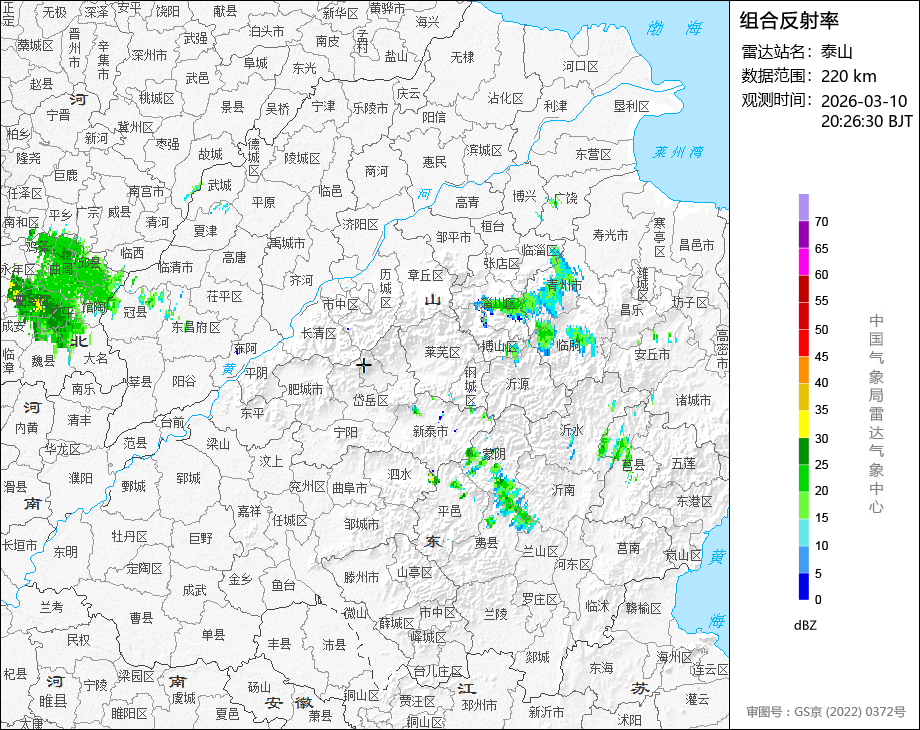Image resolution: width=920 pixels, height=730 pixels.
Task: Click the '黄骅市' map label
Action: pyautogui.click(x=387, y=8)
